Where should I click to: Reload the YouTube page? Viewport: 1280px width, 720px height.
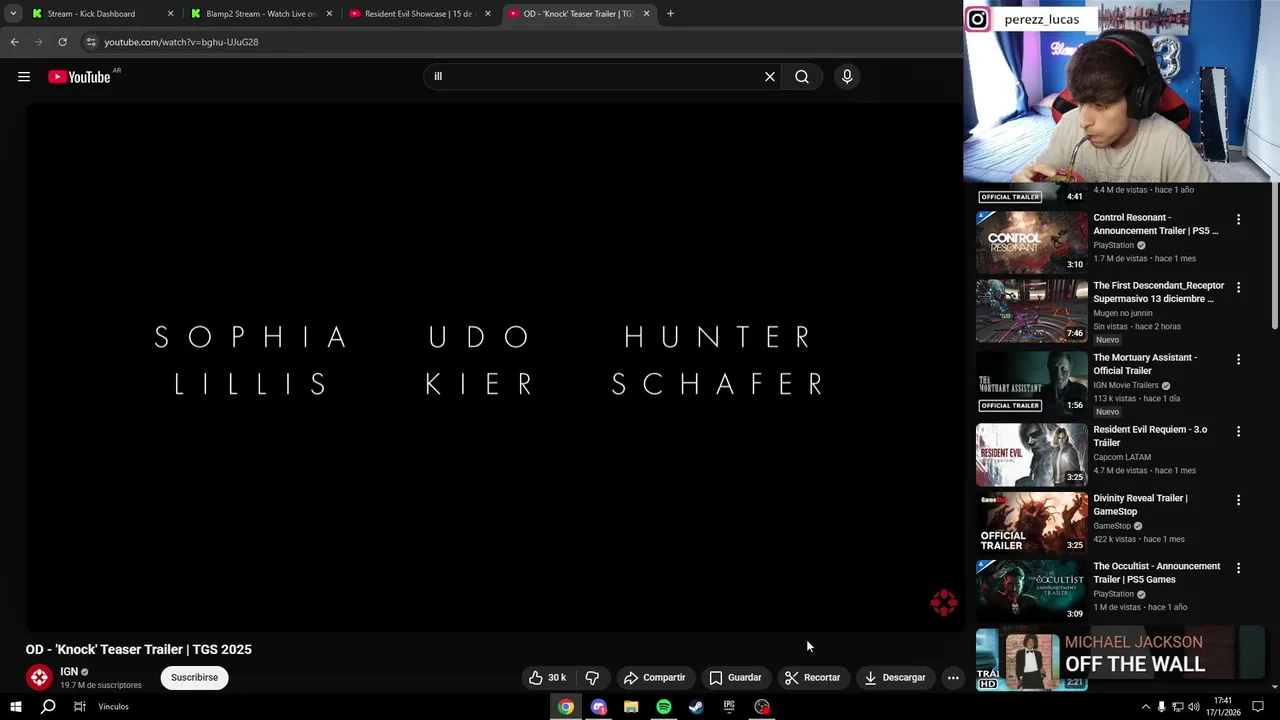[62, 42]
